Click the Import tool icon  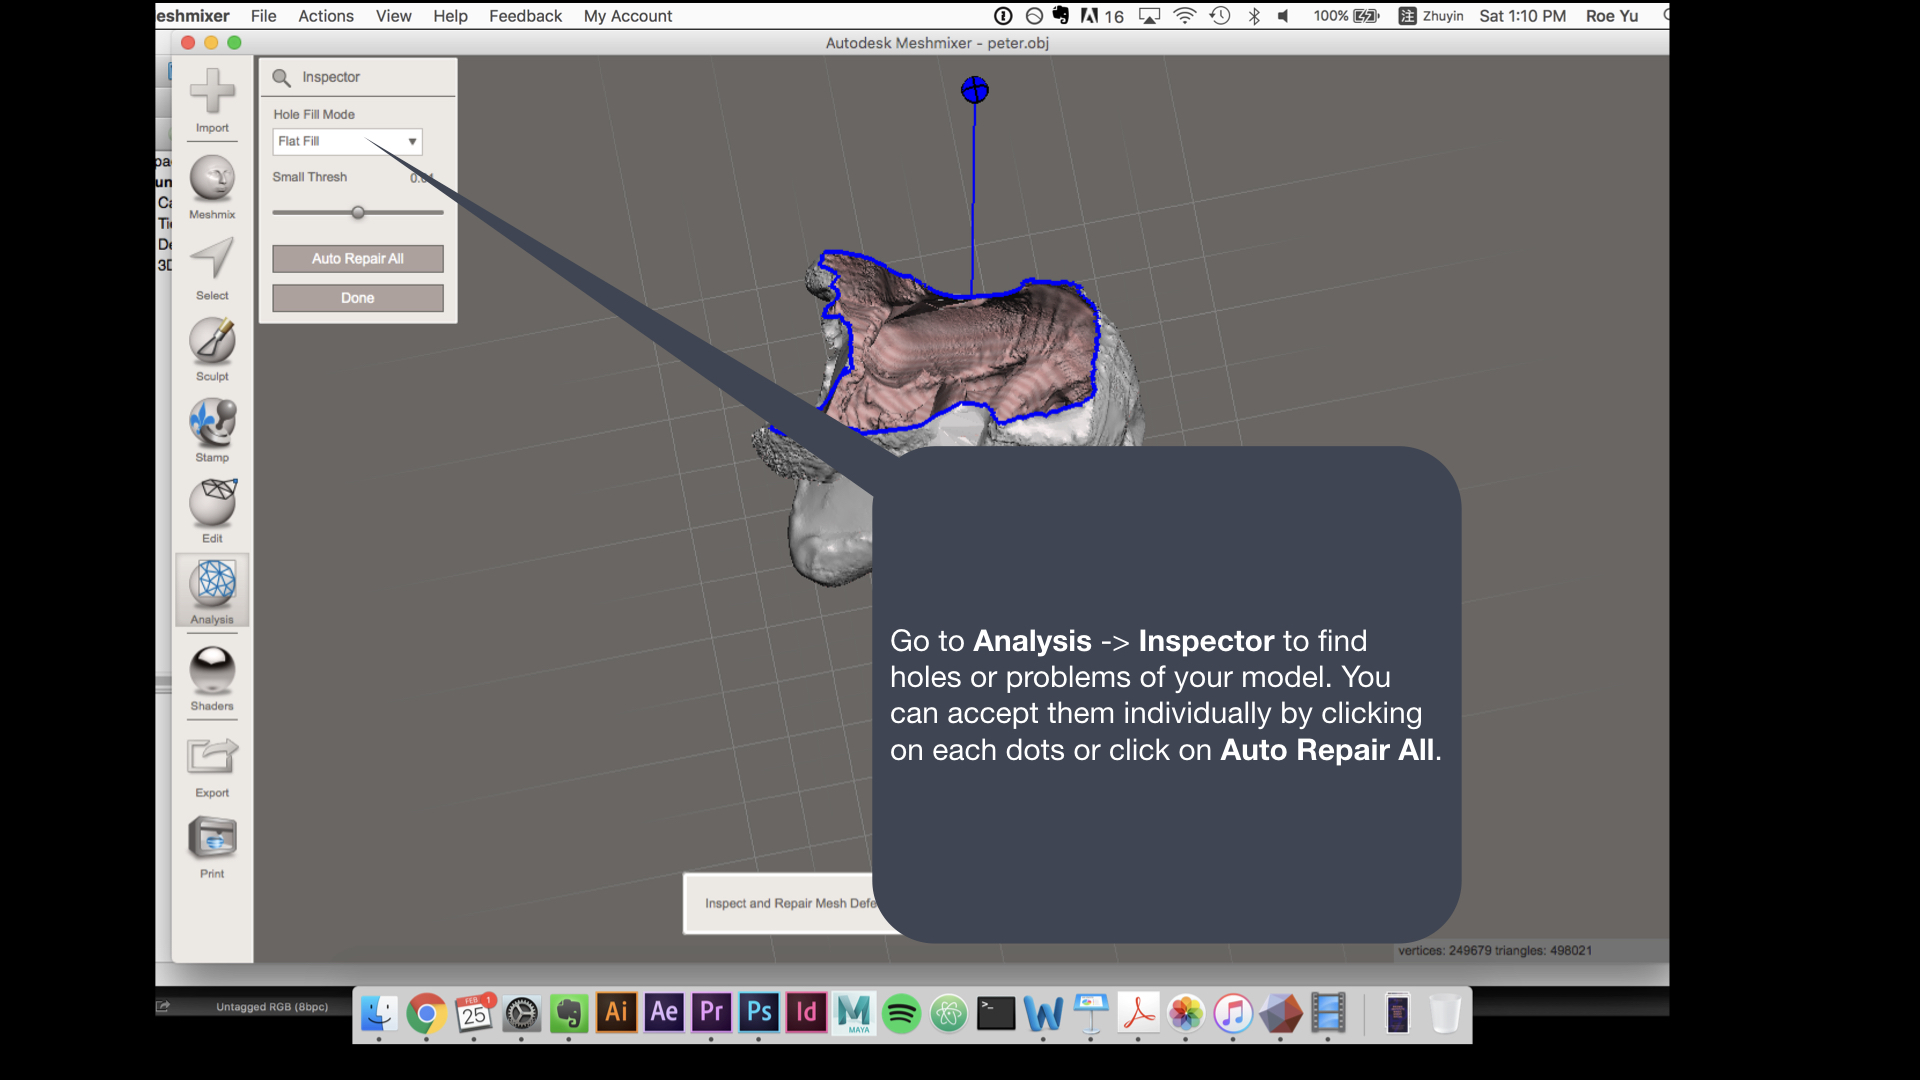point(212,93)
